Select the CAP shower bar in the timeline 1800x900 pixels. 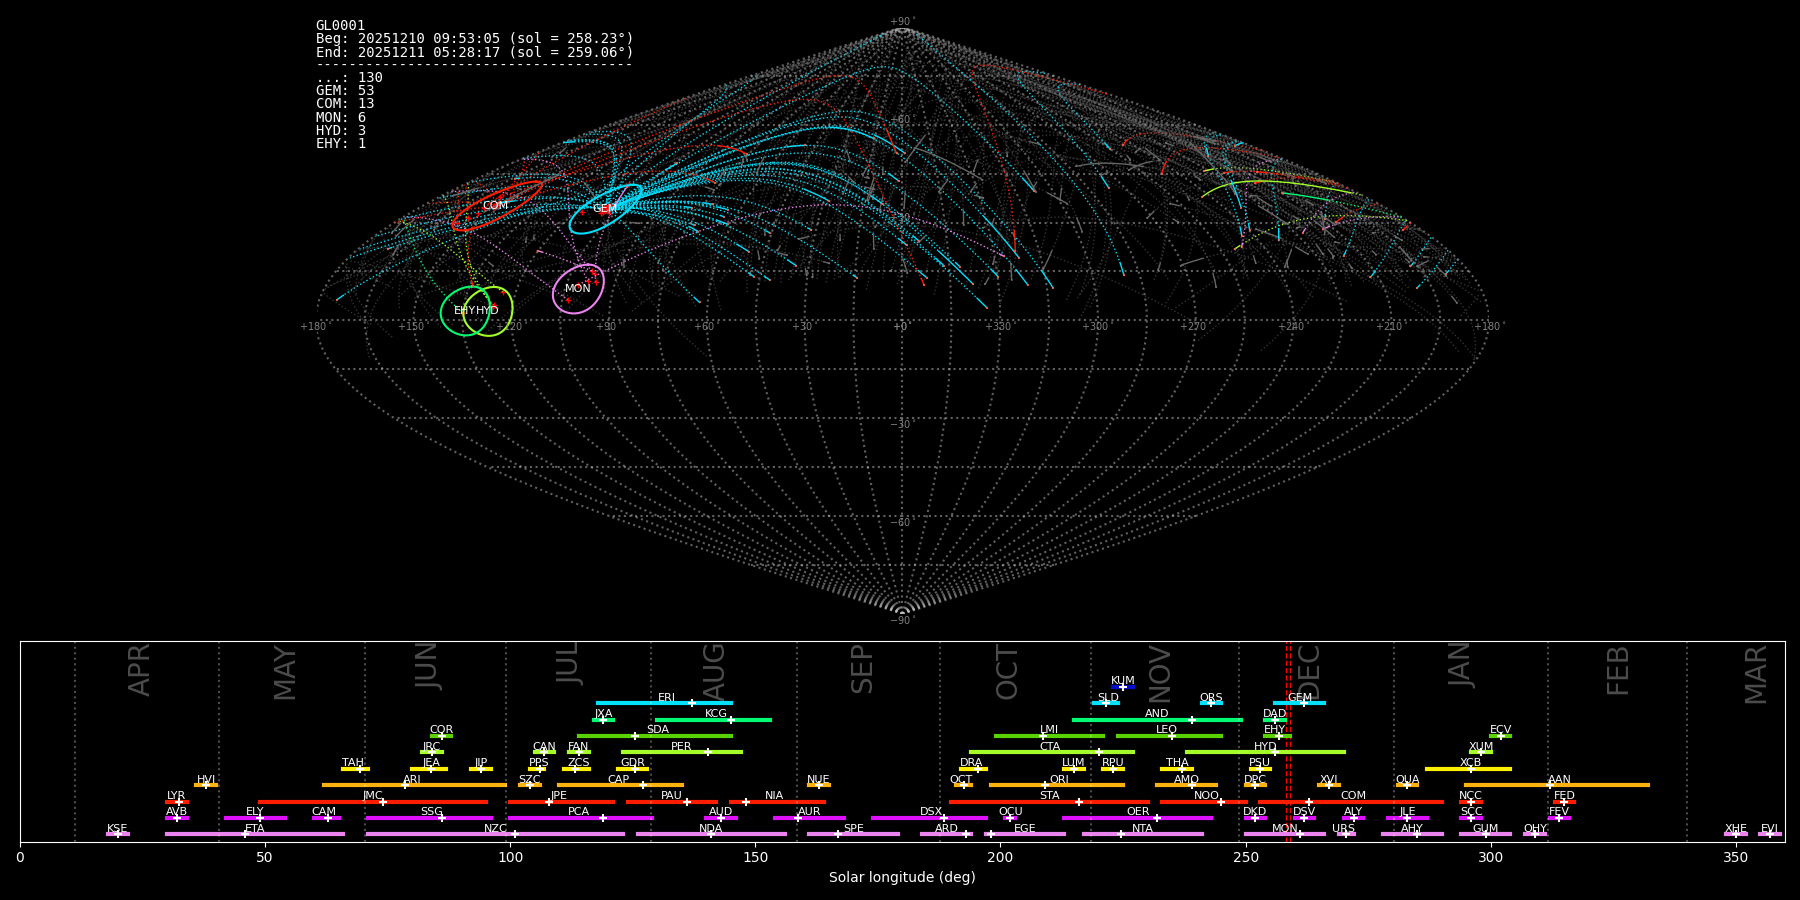click(620, 785)
